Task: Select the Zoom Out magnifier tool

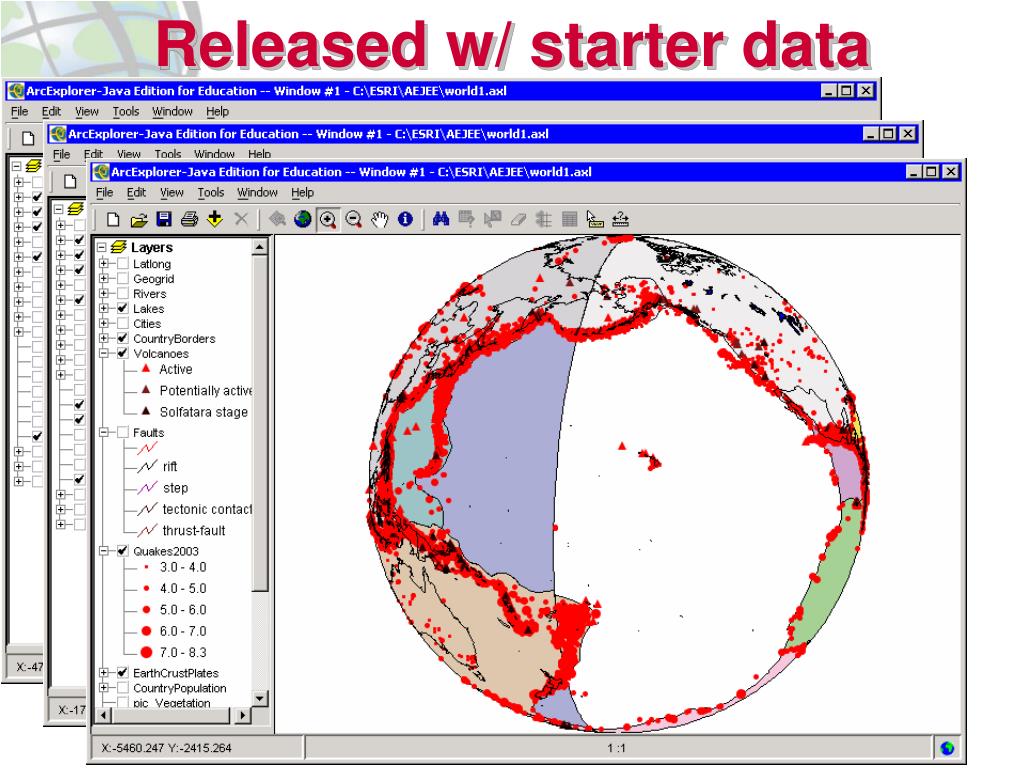Action: coord(353,219)
